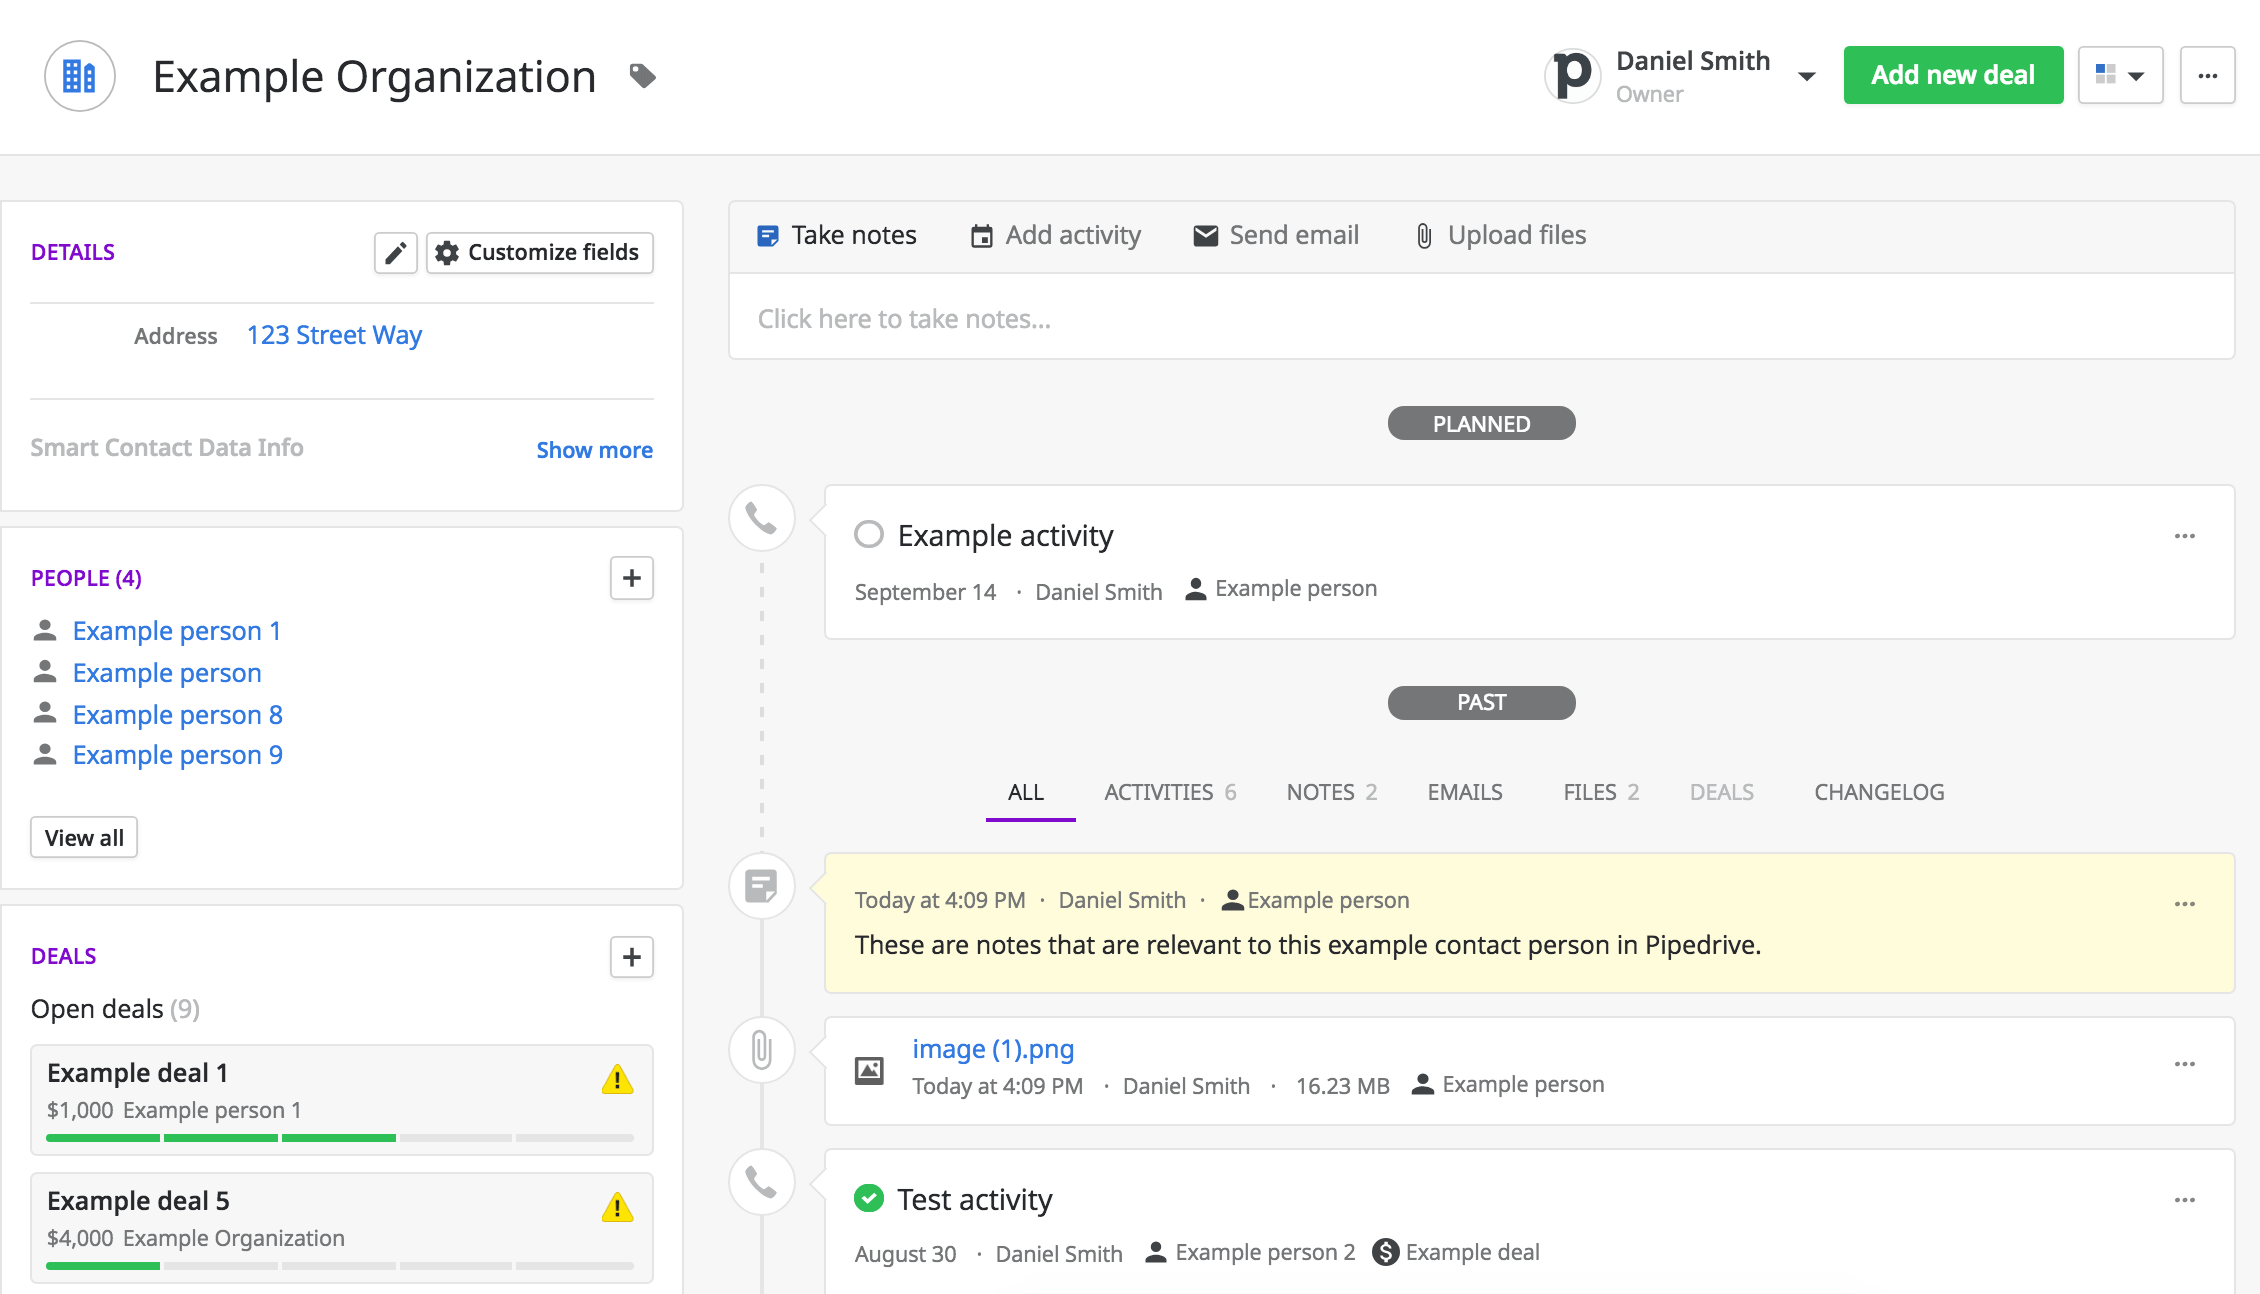Open Example person 8 link
This screenshot has height=1294, width=2260.
click(178, 715)
